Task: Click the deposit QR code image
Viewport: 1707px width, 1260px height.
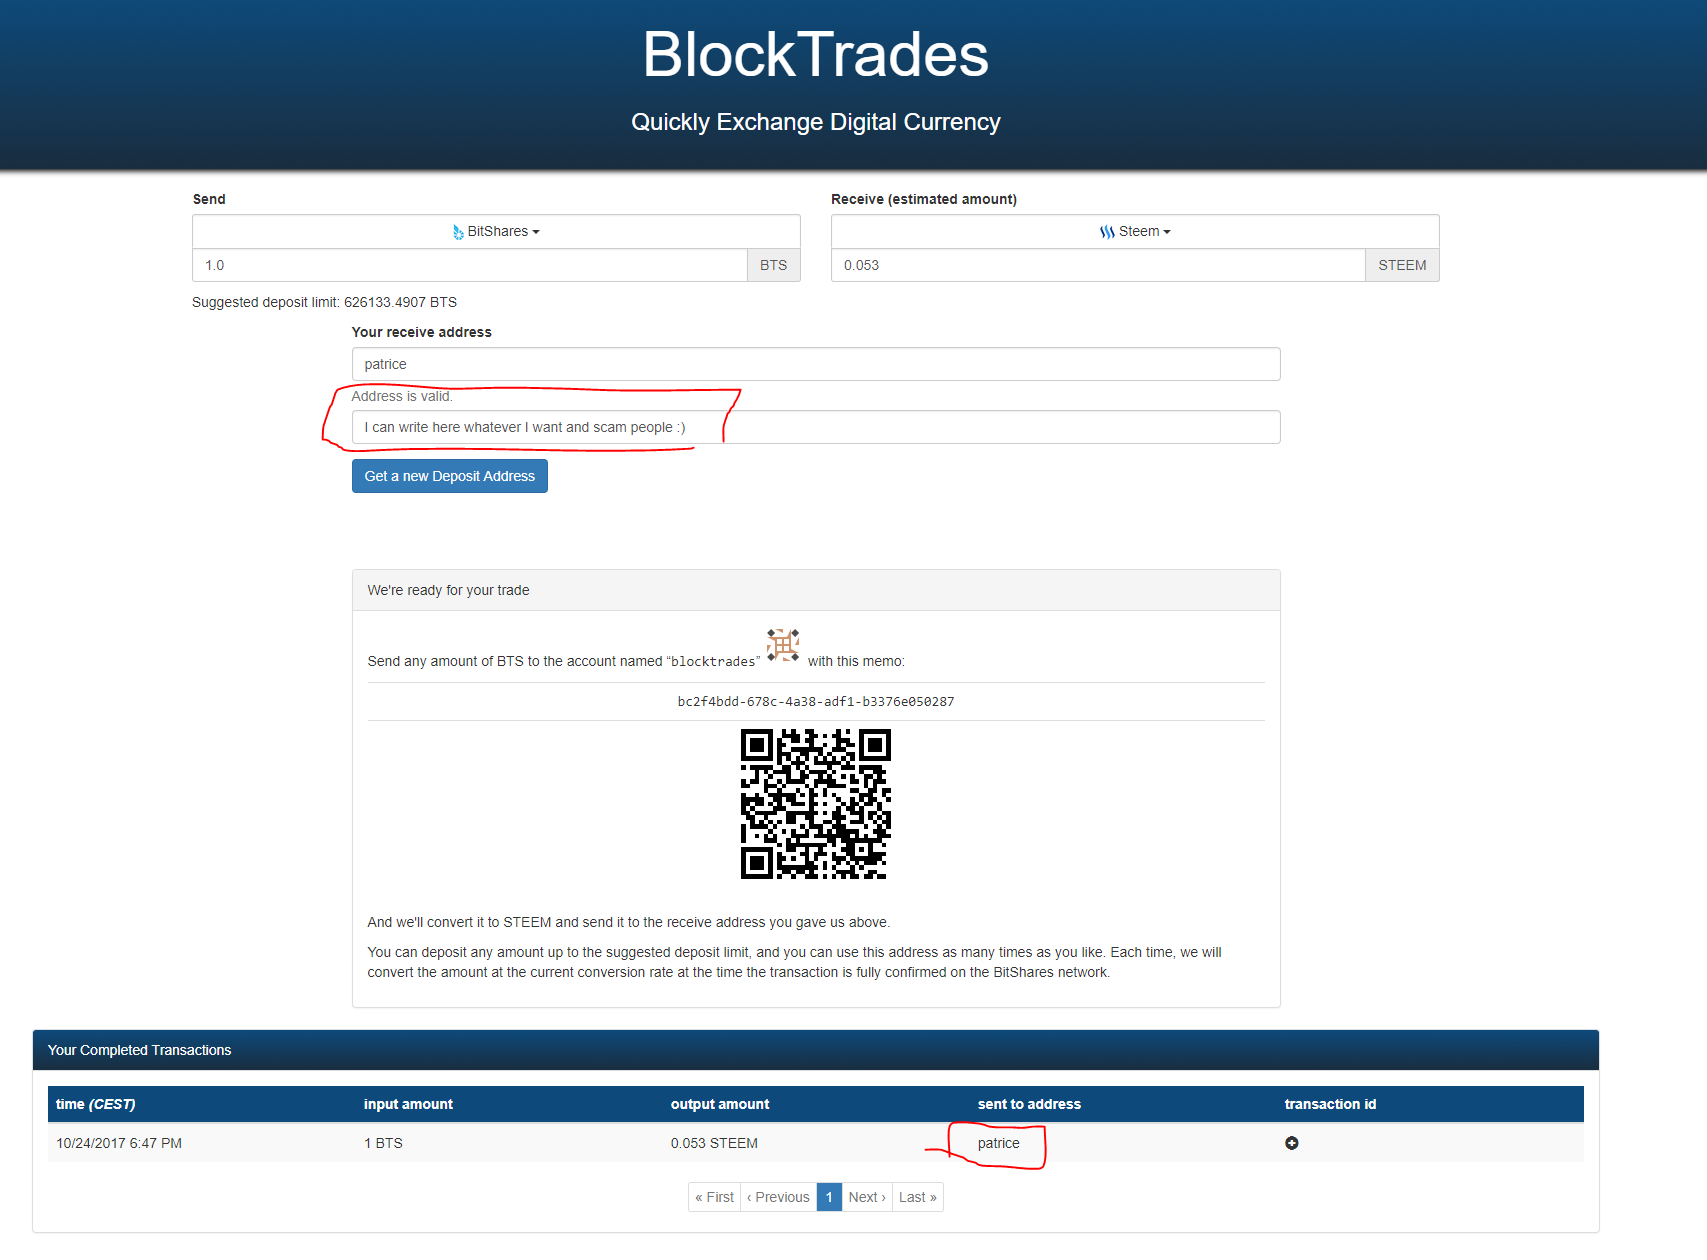Action: (816, 804)
